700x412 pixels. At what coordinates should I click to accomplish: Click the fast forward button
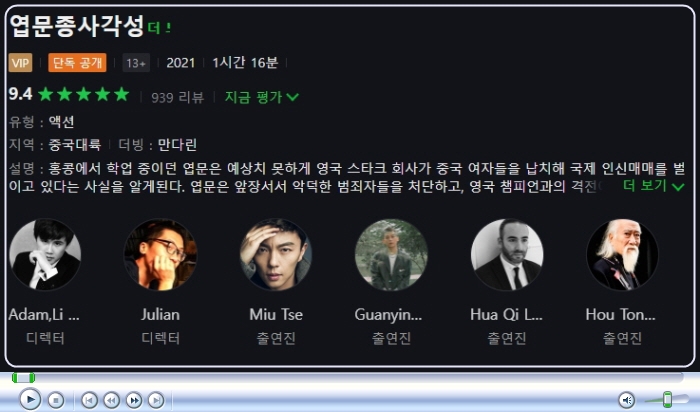click(134, 400)
